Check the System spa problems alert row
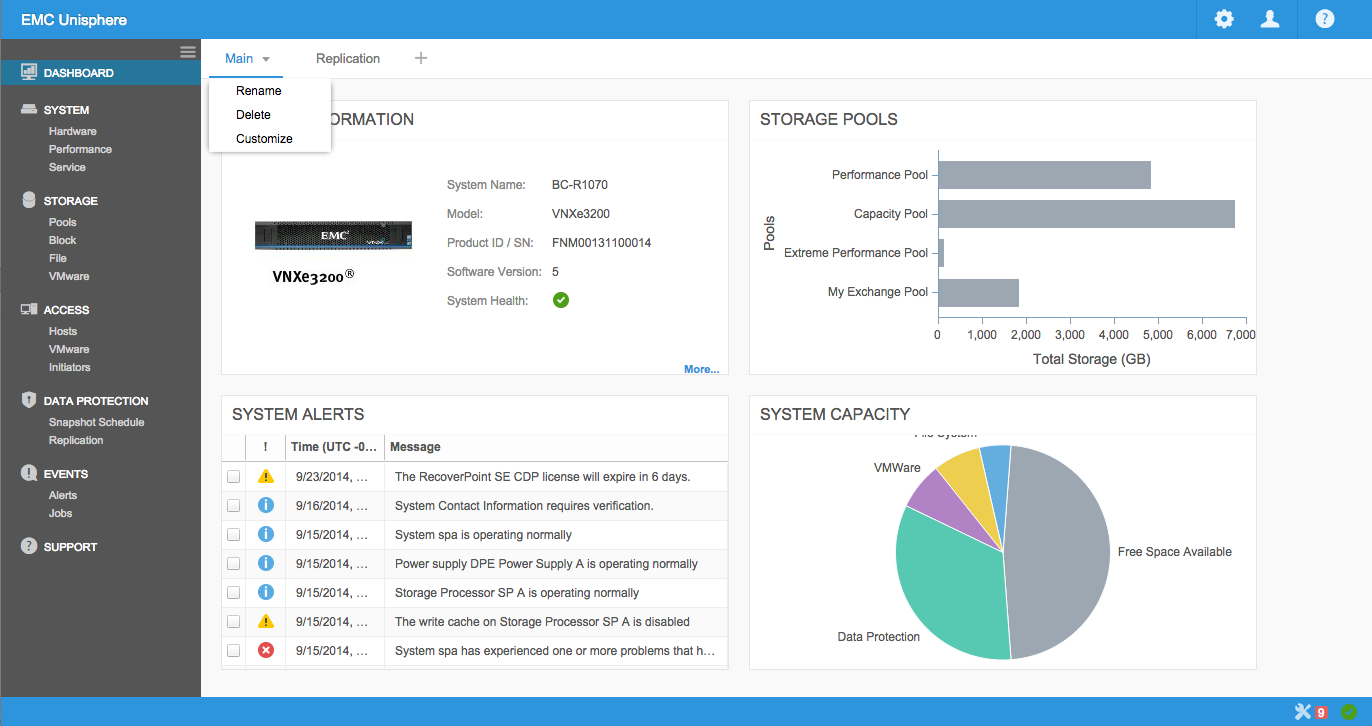 click(x=233, y=650)
